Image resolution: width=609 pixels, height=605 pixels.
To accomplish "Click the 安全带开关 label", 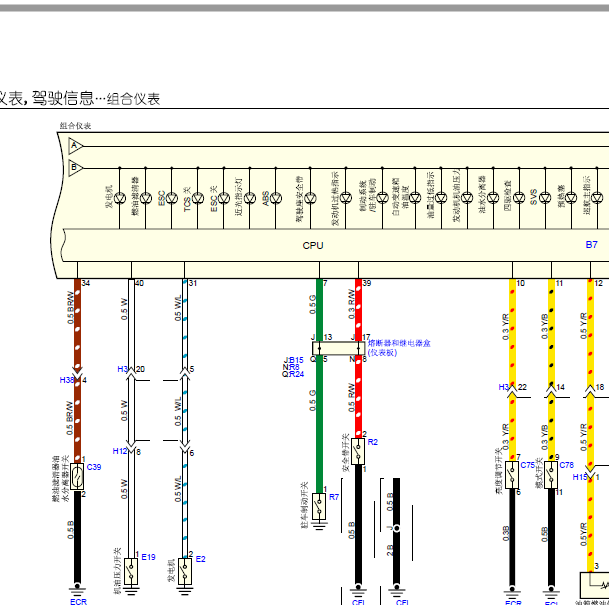I will point(345,453).
